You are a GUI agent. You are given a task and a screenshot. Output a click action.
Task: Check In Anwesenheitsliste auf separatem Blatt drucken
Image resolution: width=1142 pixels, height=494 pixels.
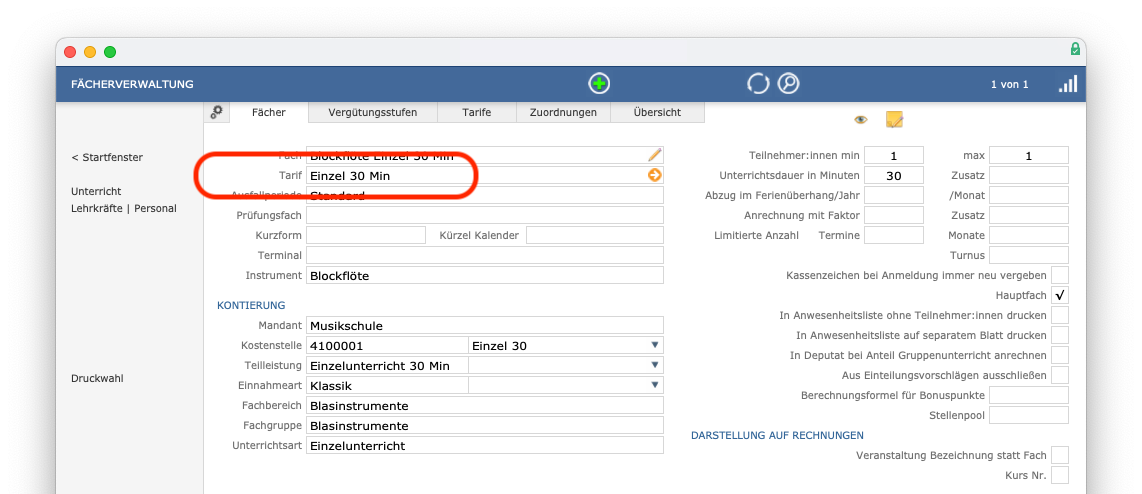[1060, 335]
